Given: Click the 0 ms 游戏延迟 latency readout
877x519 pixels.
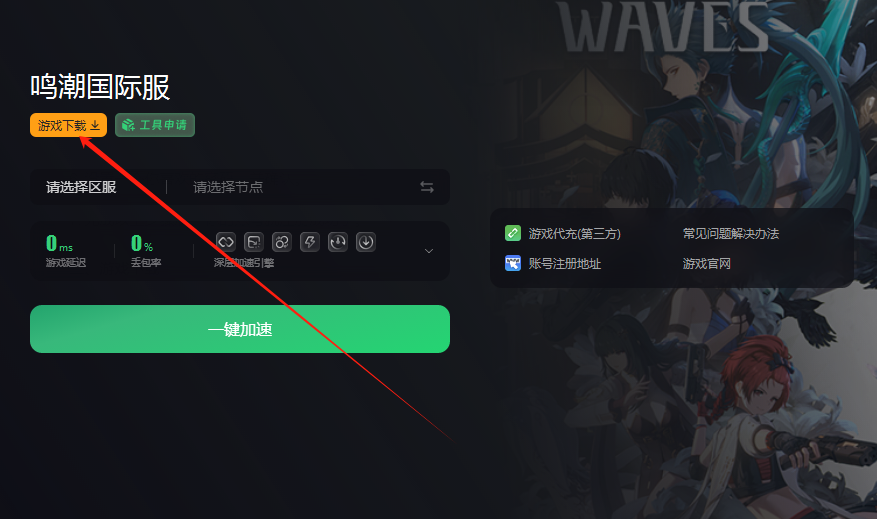Looking at the screenshot, I should pos(66,251).
